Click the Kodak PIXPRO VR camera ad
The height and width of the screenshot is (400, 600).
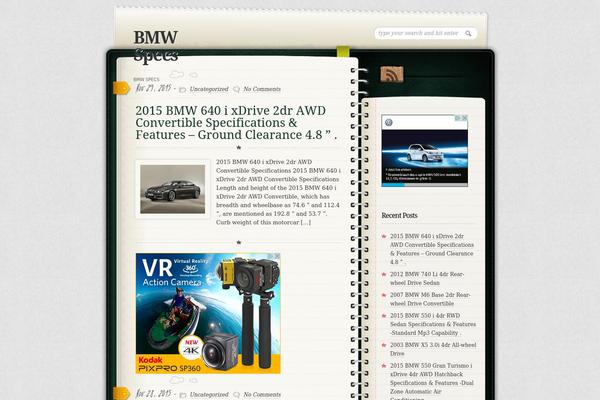(x=208, y=313)
